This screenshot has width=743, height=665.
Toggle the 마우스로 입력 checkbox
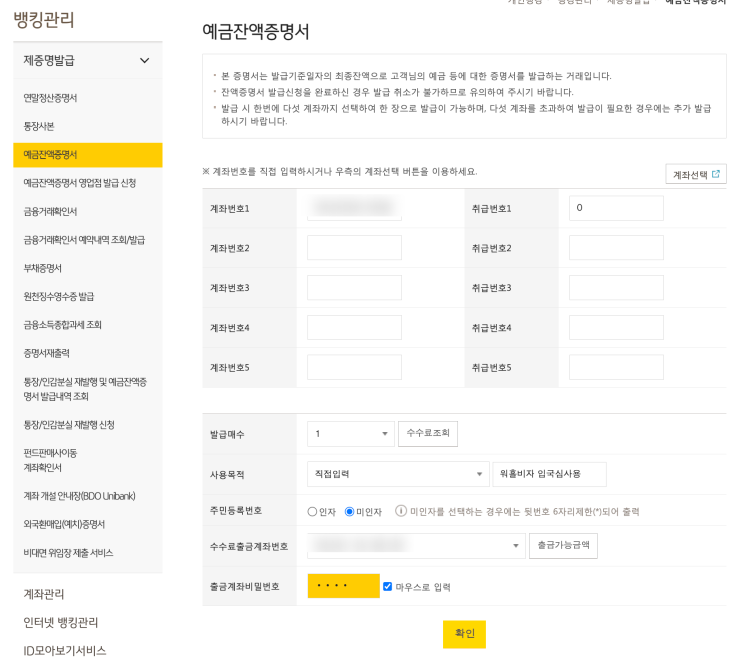tap(387, 586)
